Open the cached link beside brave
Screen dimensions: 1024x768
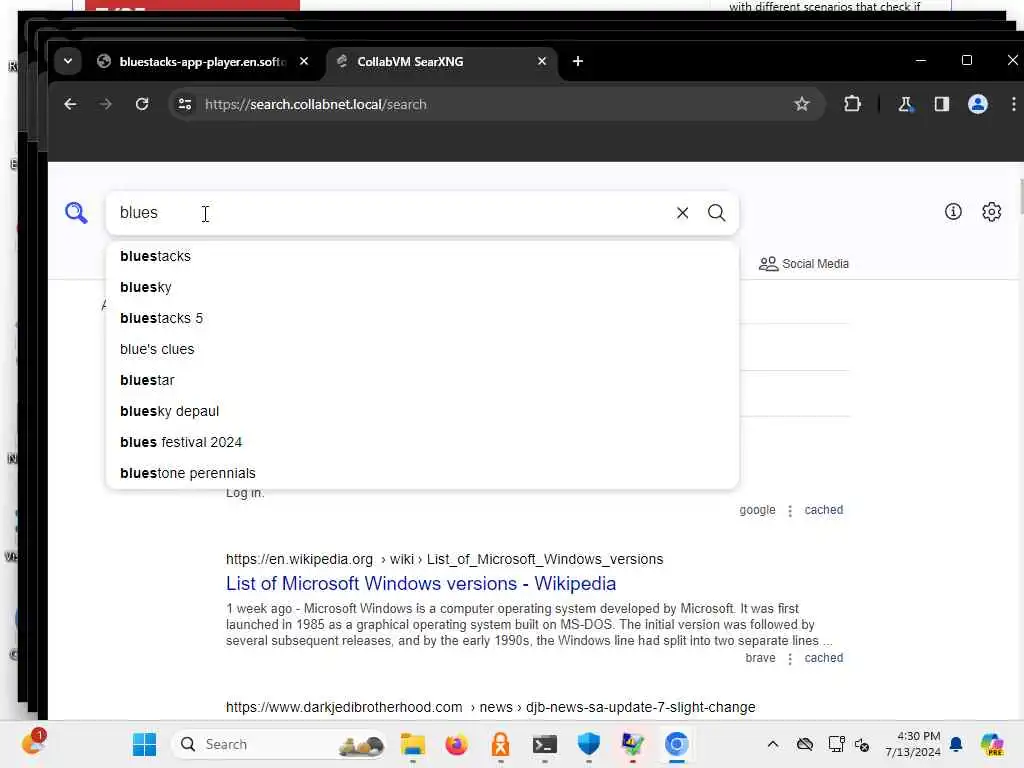coord(823,658)
